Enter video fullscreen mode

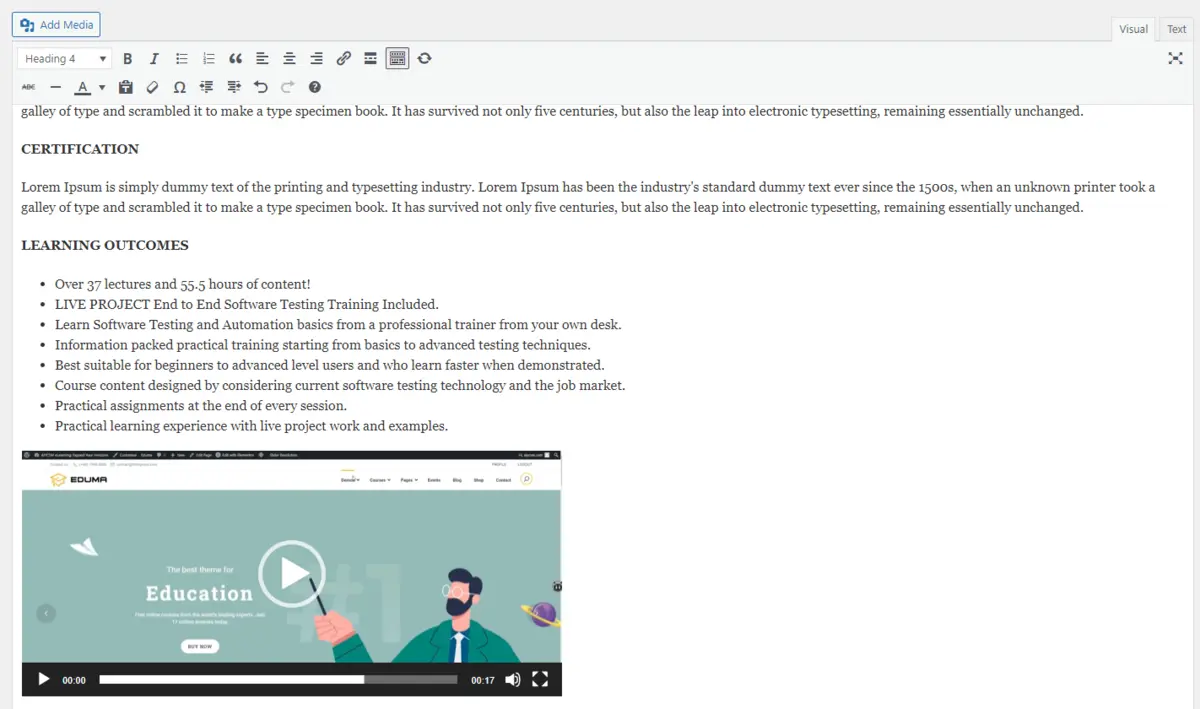540,680
